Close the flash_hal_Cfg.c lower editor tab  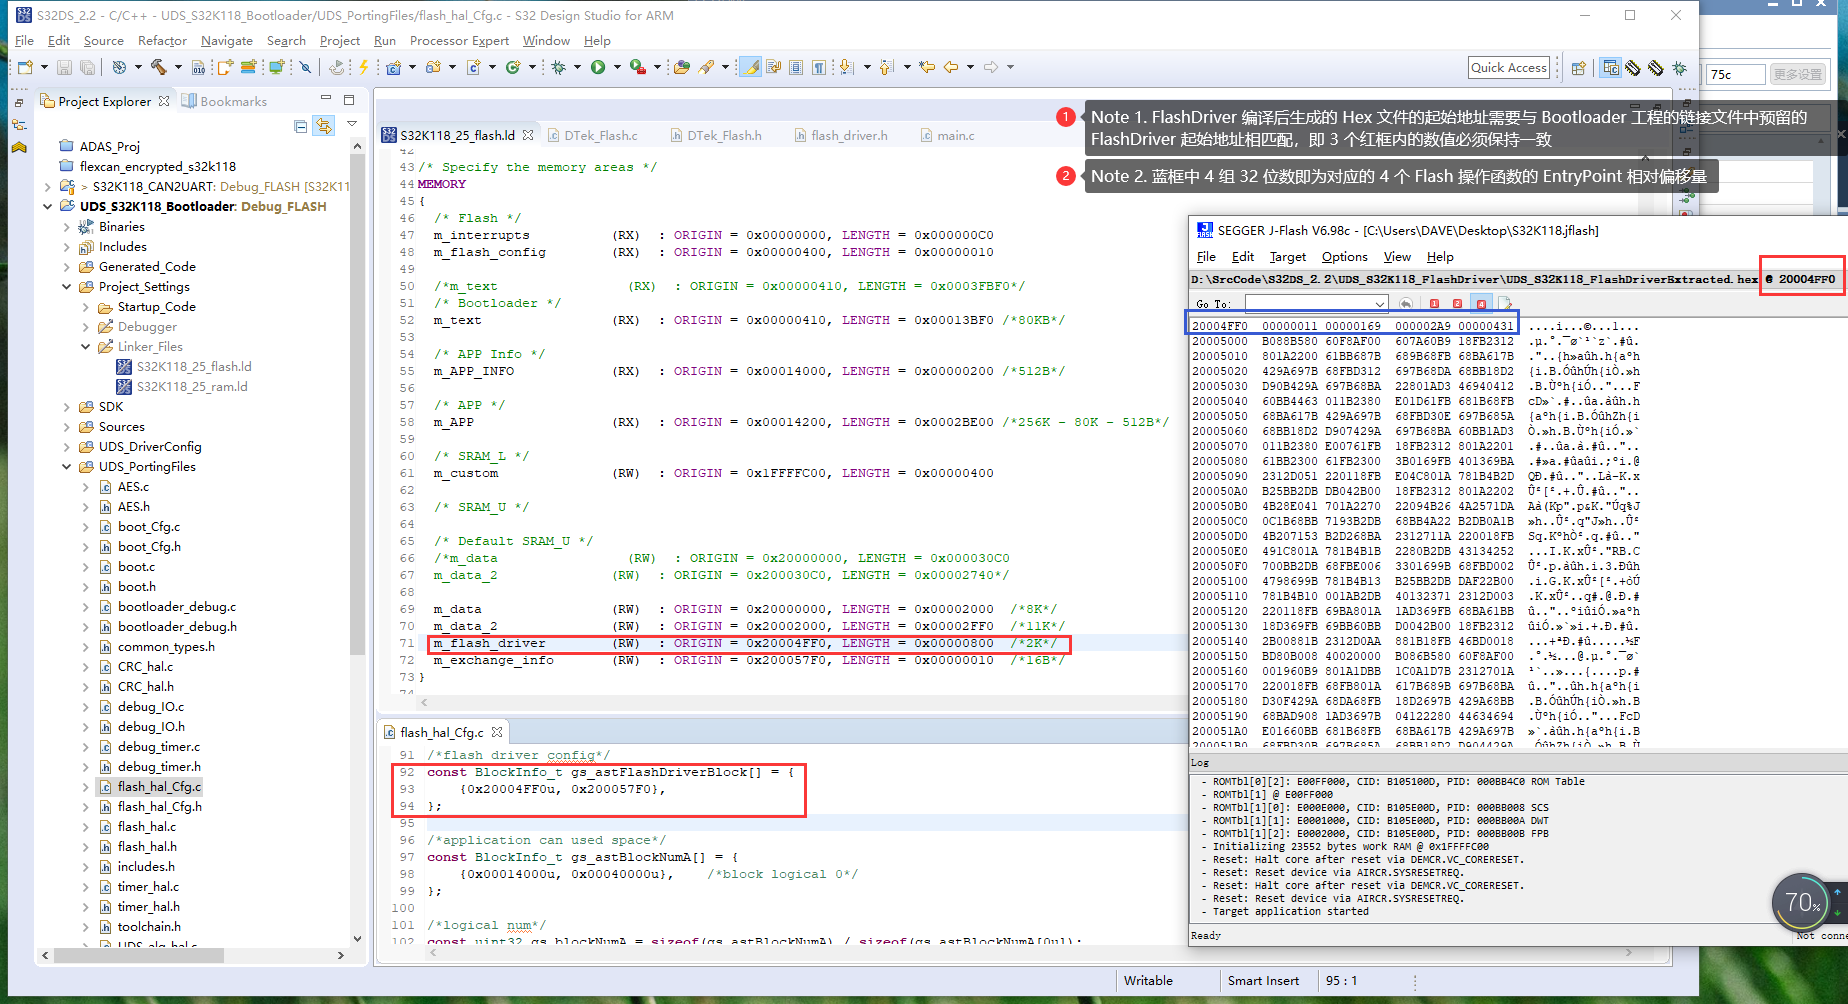497,733
